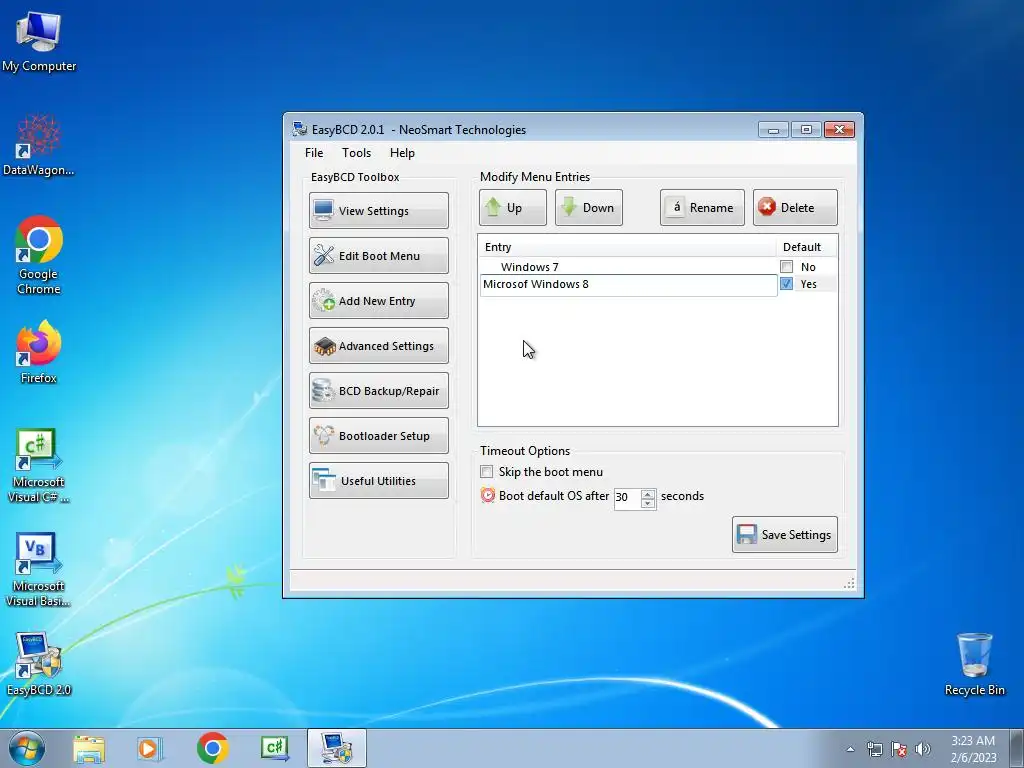Open the File menu
Screen dimensions: 1024x768
click(314, 153)
